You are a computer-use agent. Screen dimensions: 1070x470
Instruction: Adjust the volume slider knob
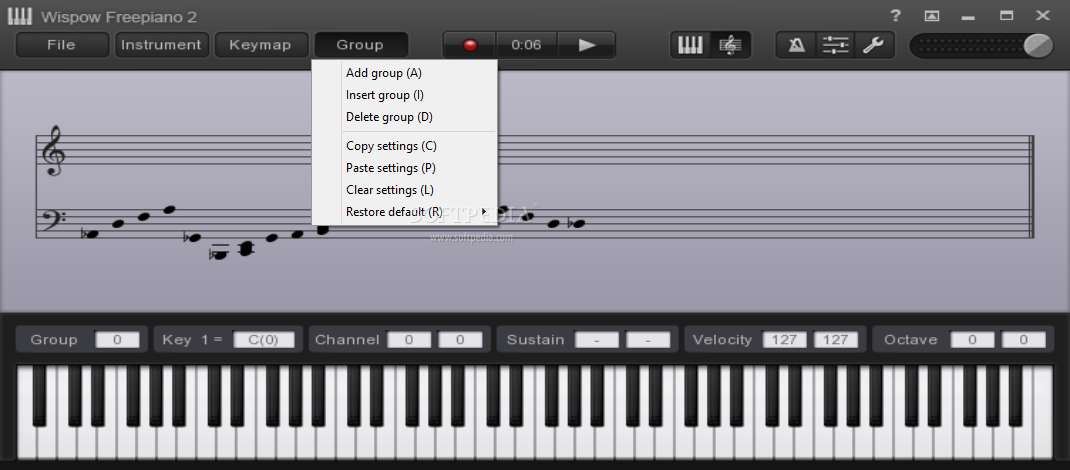tap(1038, 46)
